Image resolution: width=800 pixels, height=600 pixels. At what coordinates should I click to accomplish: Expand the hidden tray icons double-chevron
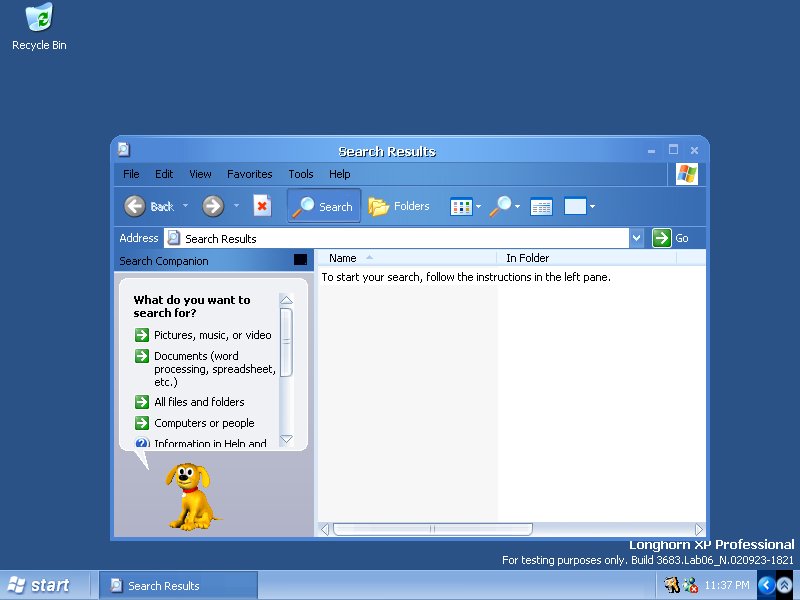coord(785,585)
